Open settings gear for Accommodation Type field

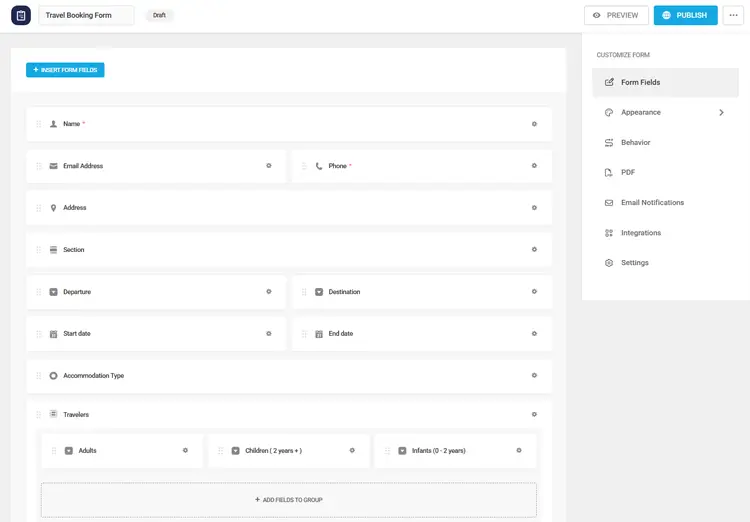pyautogui.click(x=534, y=375)
